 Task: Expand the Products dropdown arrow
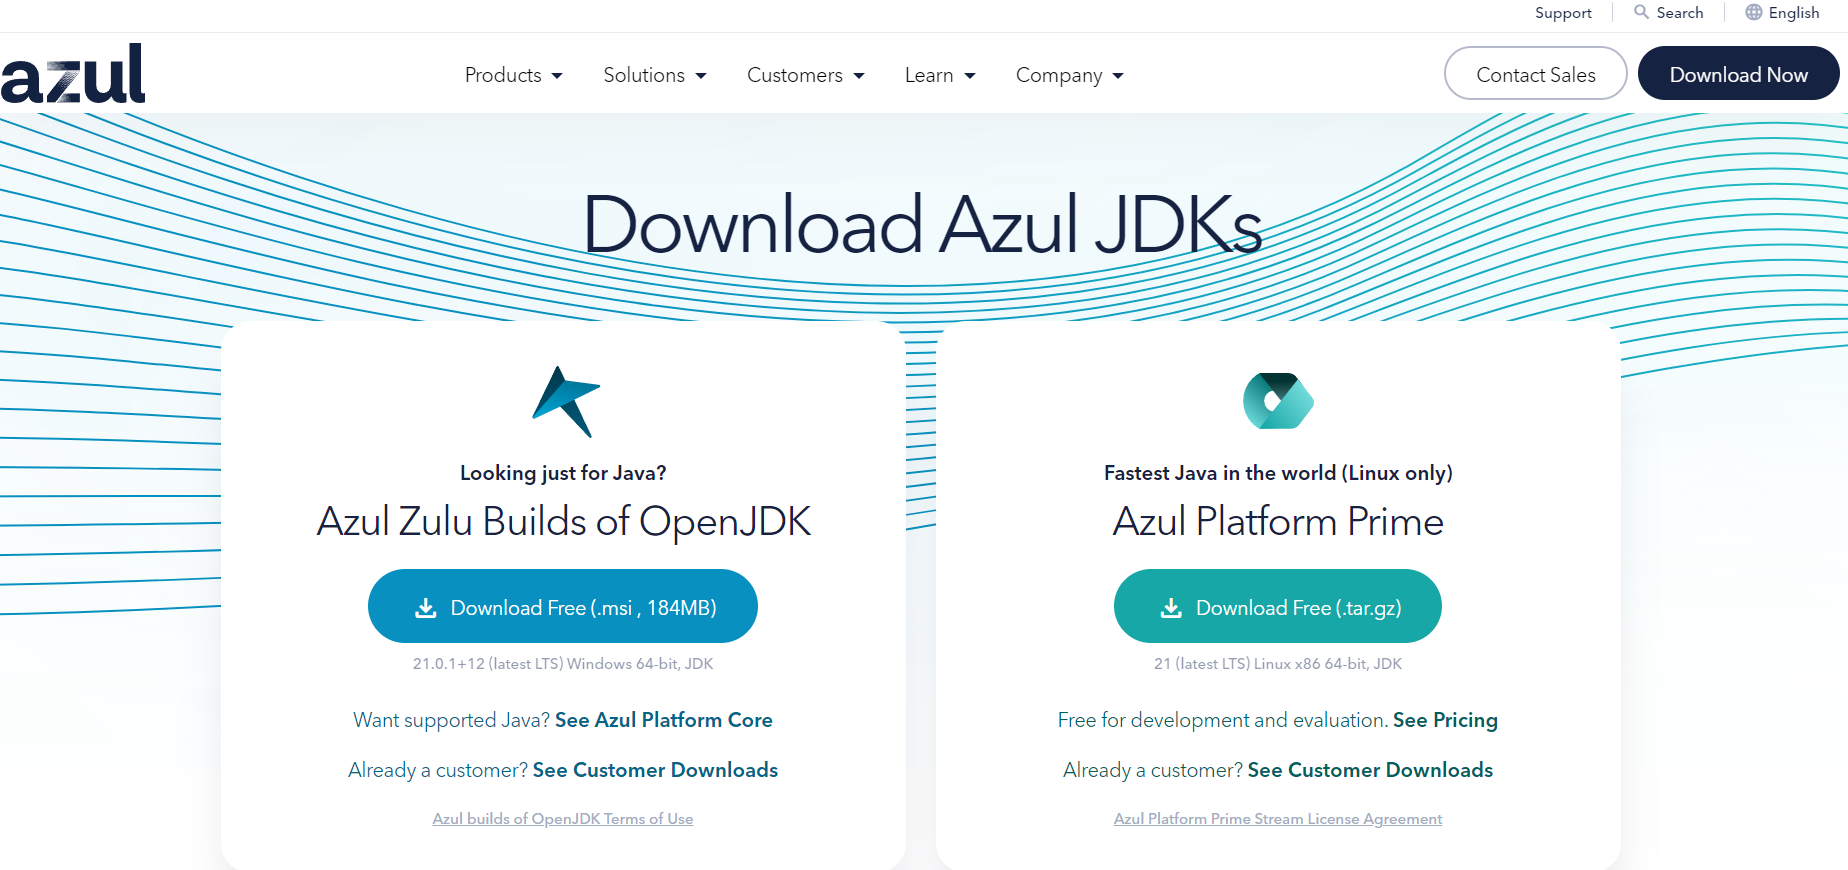click(557, 76)
